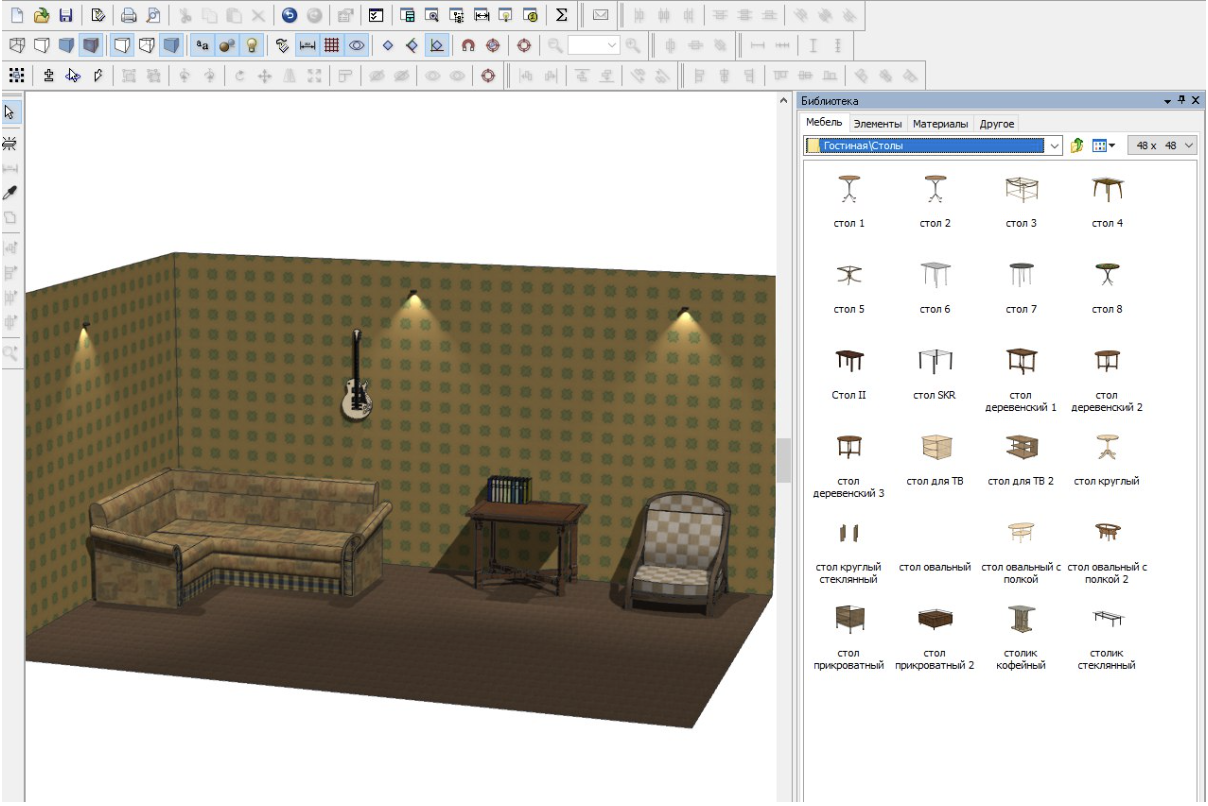Switch to the Элементы tab
Viewport: 1208px width, 806px height.
click(x=877, y=124)
